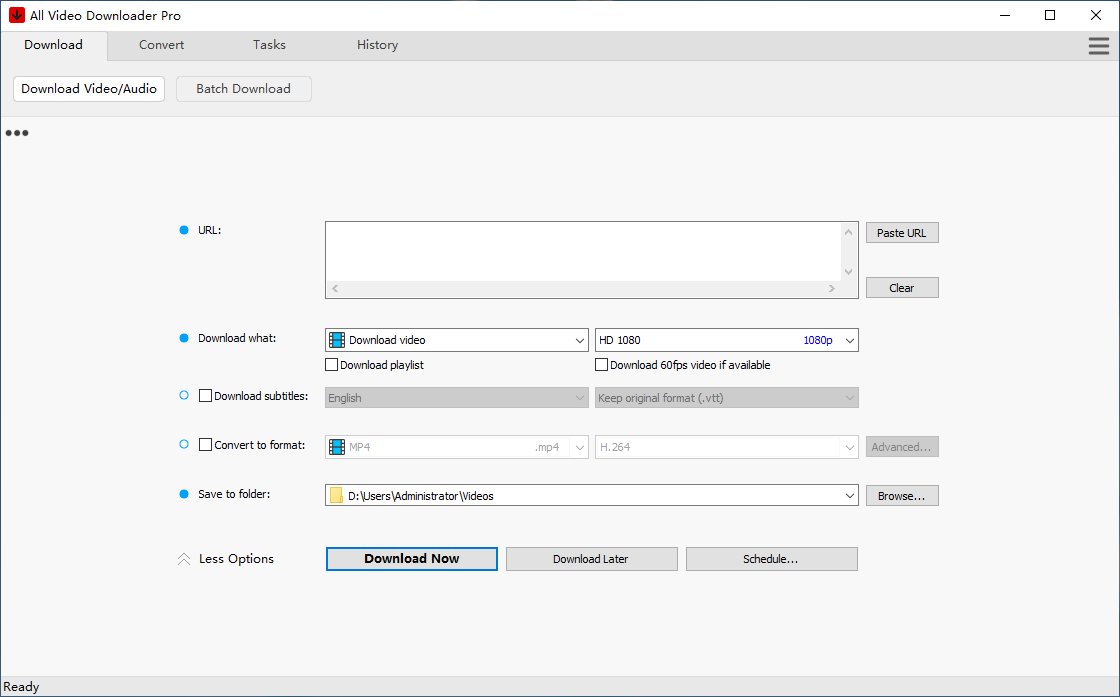Click inside the URL text box
This screenshot has height=697, width=1120.
[584, 252]
